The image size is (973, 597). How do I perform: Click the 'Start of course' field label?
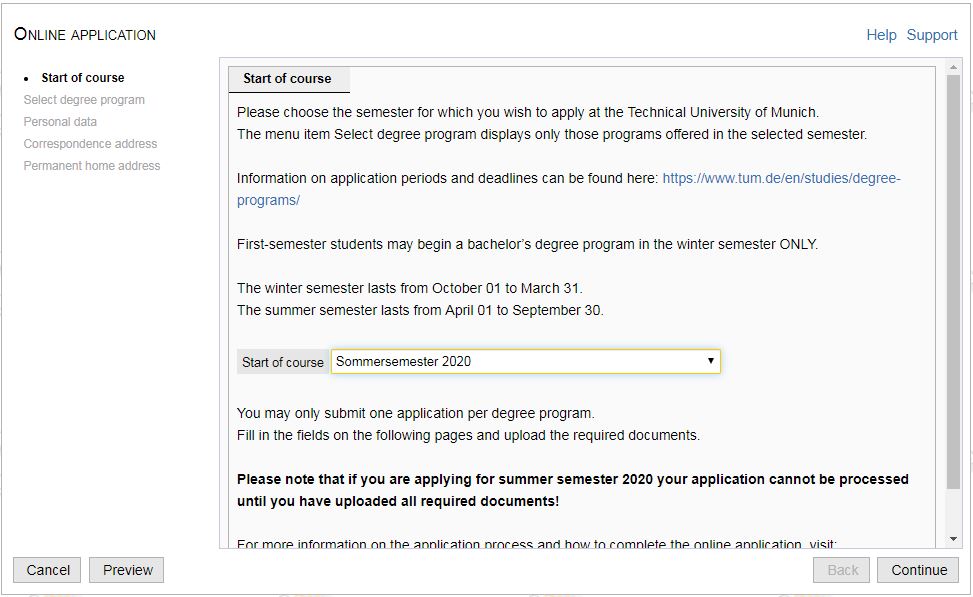click(283, 362)
